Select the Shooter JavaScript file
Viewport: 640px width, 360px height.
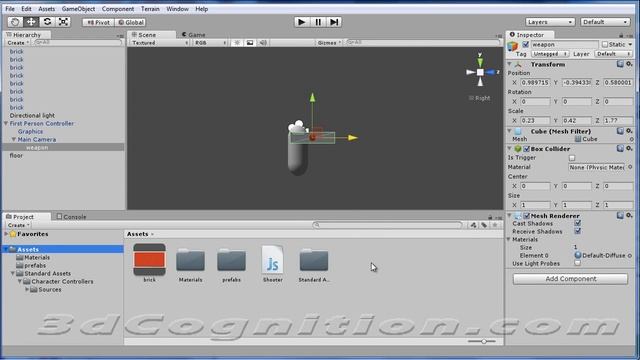[x=272, y=263]
